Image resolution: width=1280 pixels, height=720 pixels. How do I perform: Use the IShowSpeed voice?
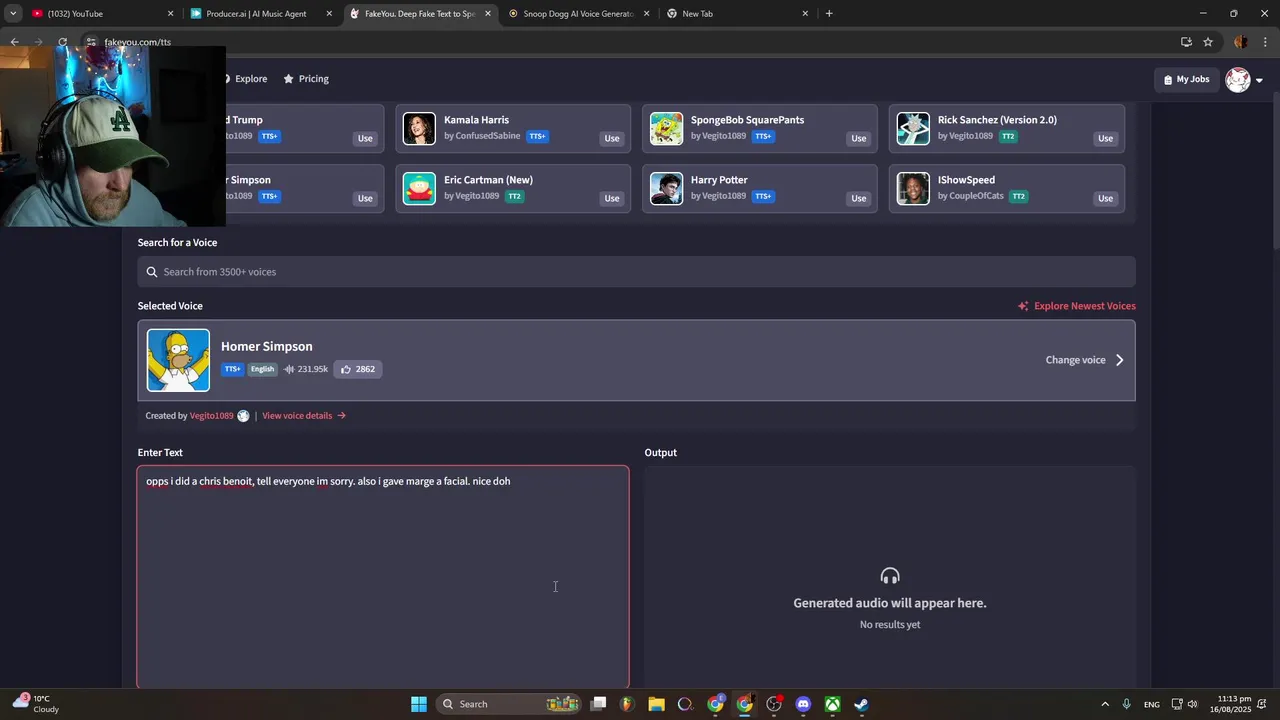[1105, 198]
